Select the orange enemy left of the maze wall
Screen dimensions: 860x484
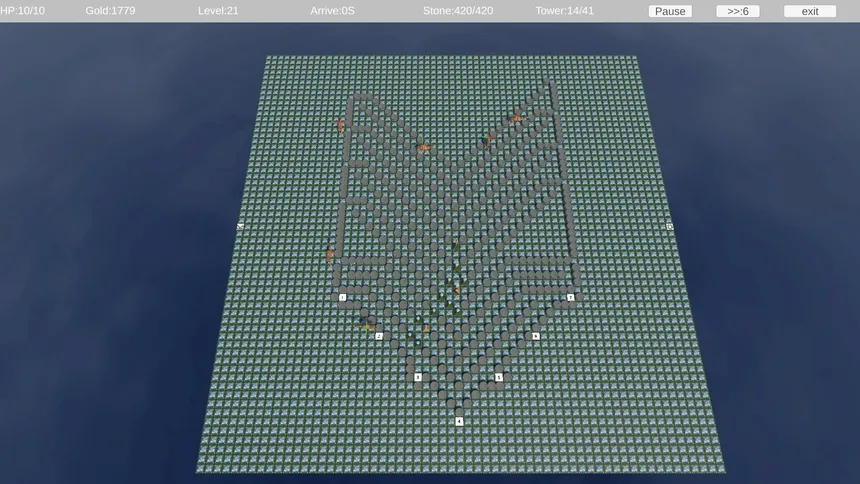(330, 254)
